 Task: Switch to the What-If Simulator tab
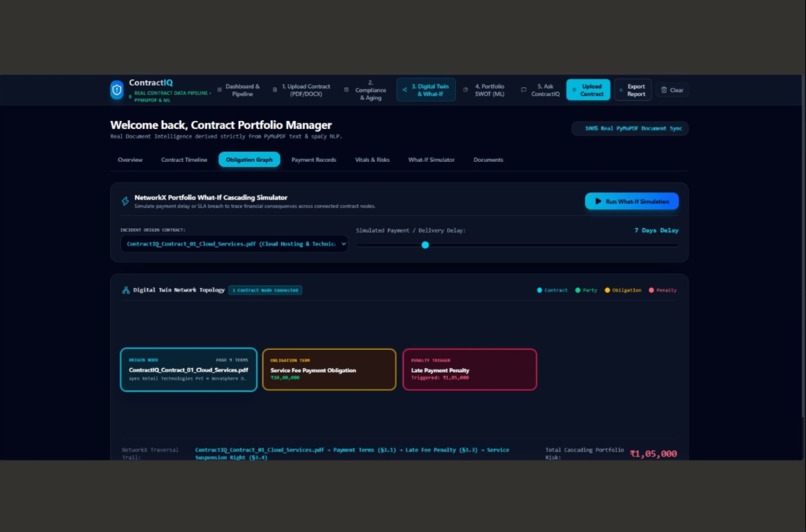(431, 160)
